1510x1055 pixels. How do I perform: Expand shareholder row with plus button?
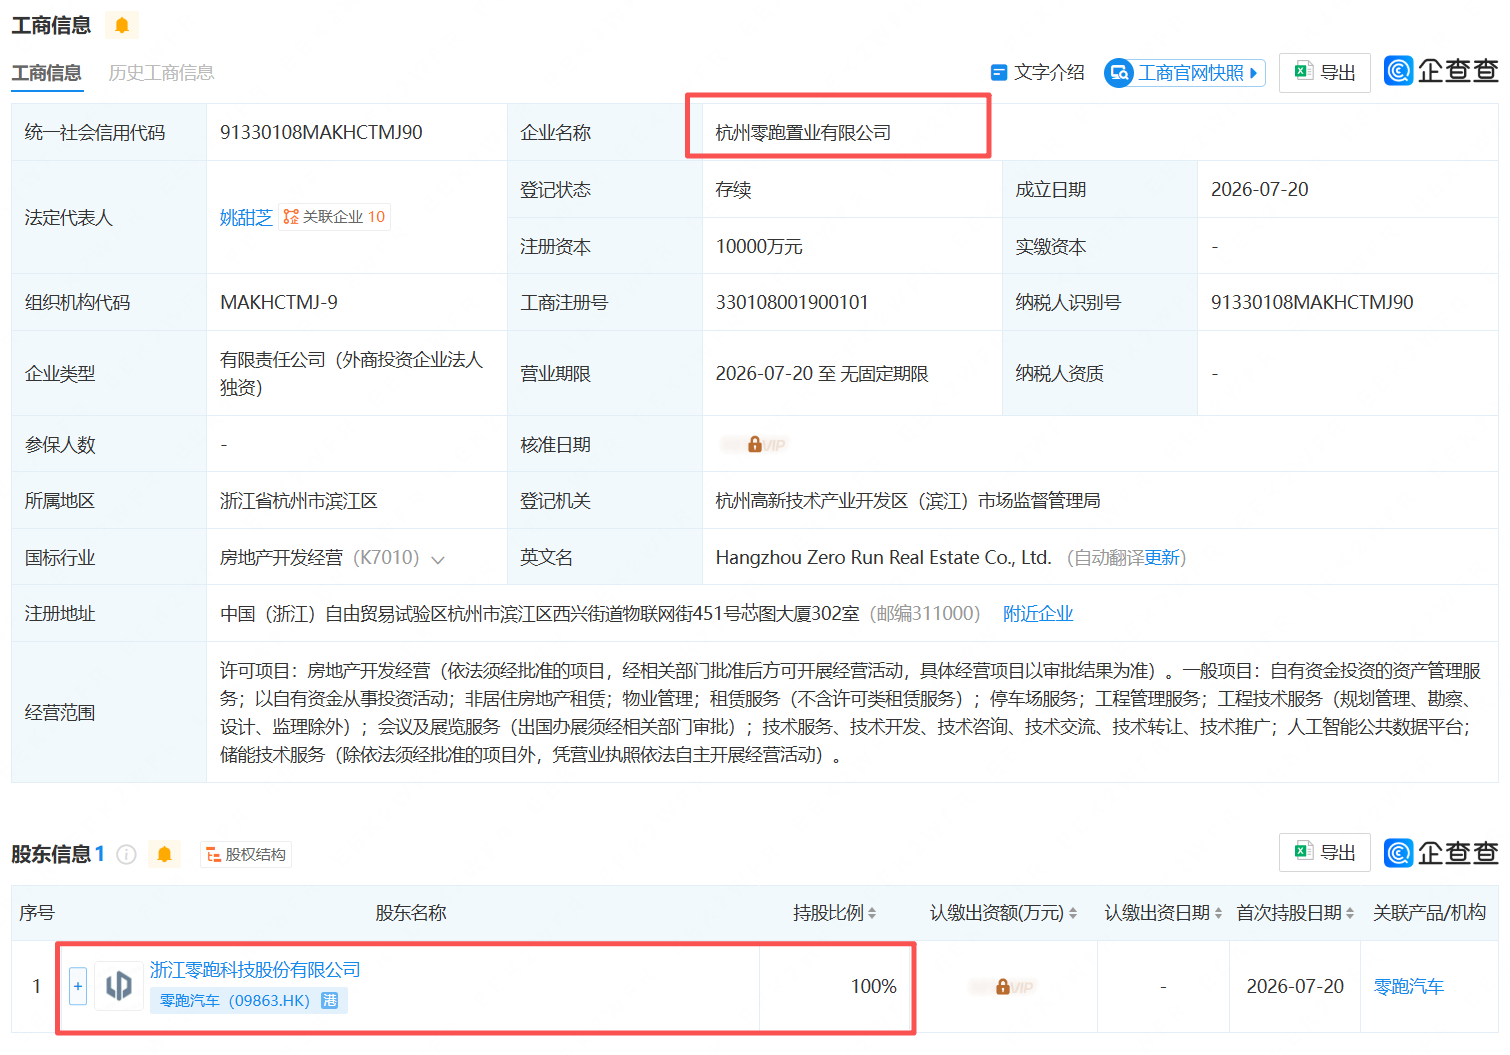coord(78,986)
